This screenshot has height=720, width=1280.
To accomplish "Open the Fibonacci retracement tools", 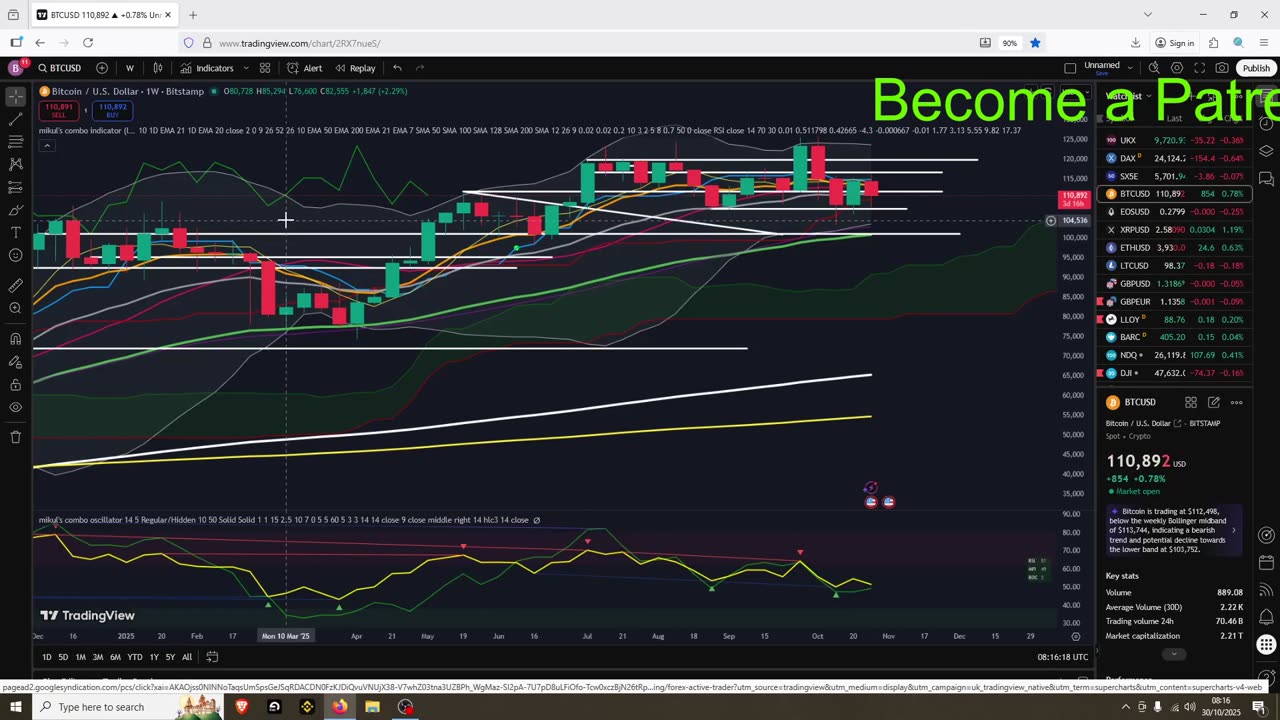I will click(x=15, y=141).
